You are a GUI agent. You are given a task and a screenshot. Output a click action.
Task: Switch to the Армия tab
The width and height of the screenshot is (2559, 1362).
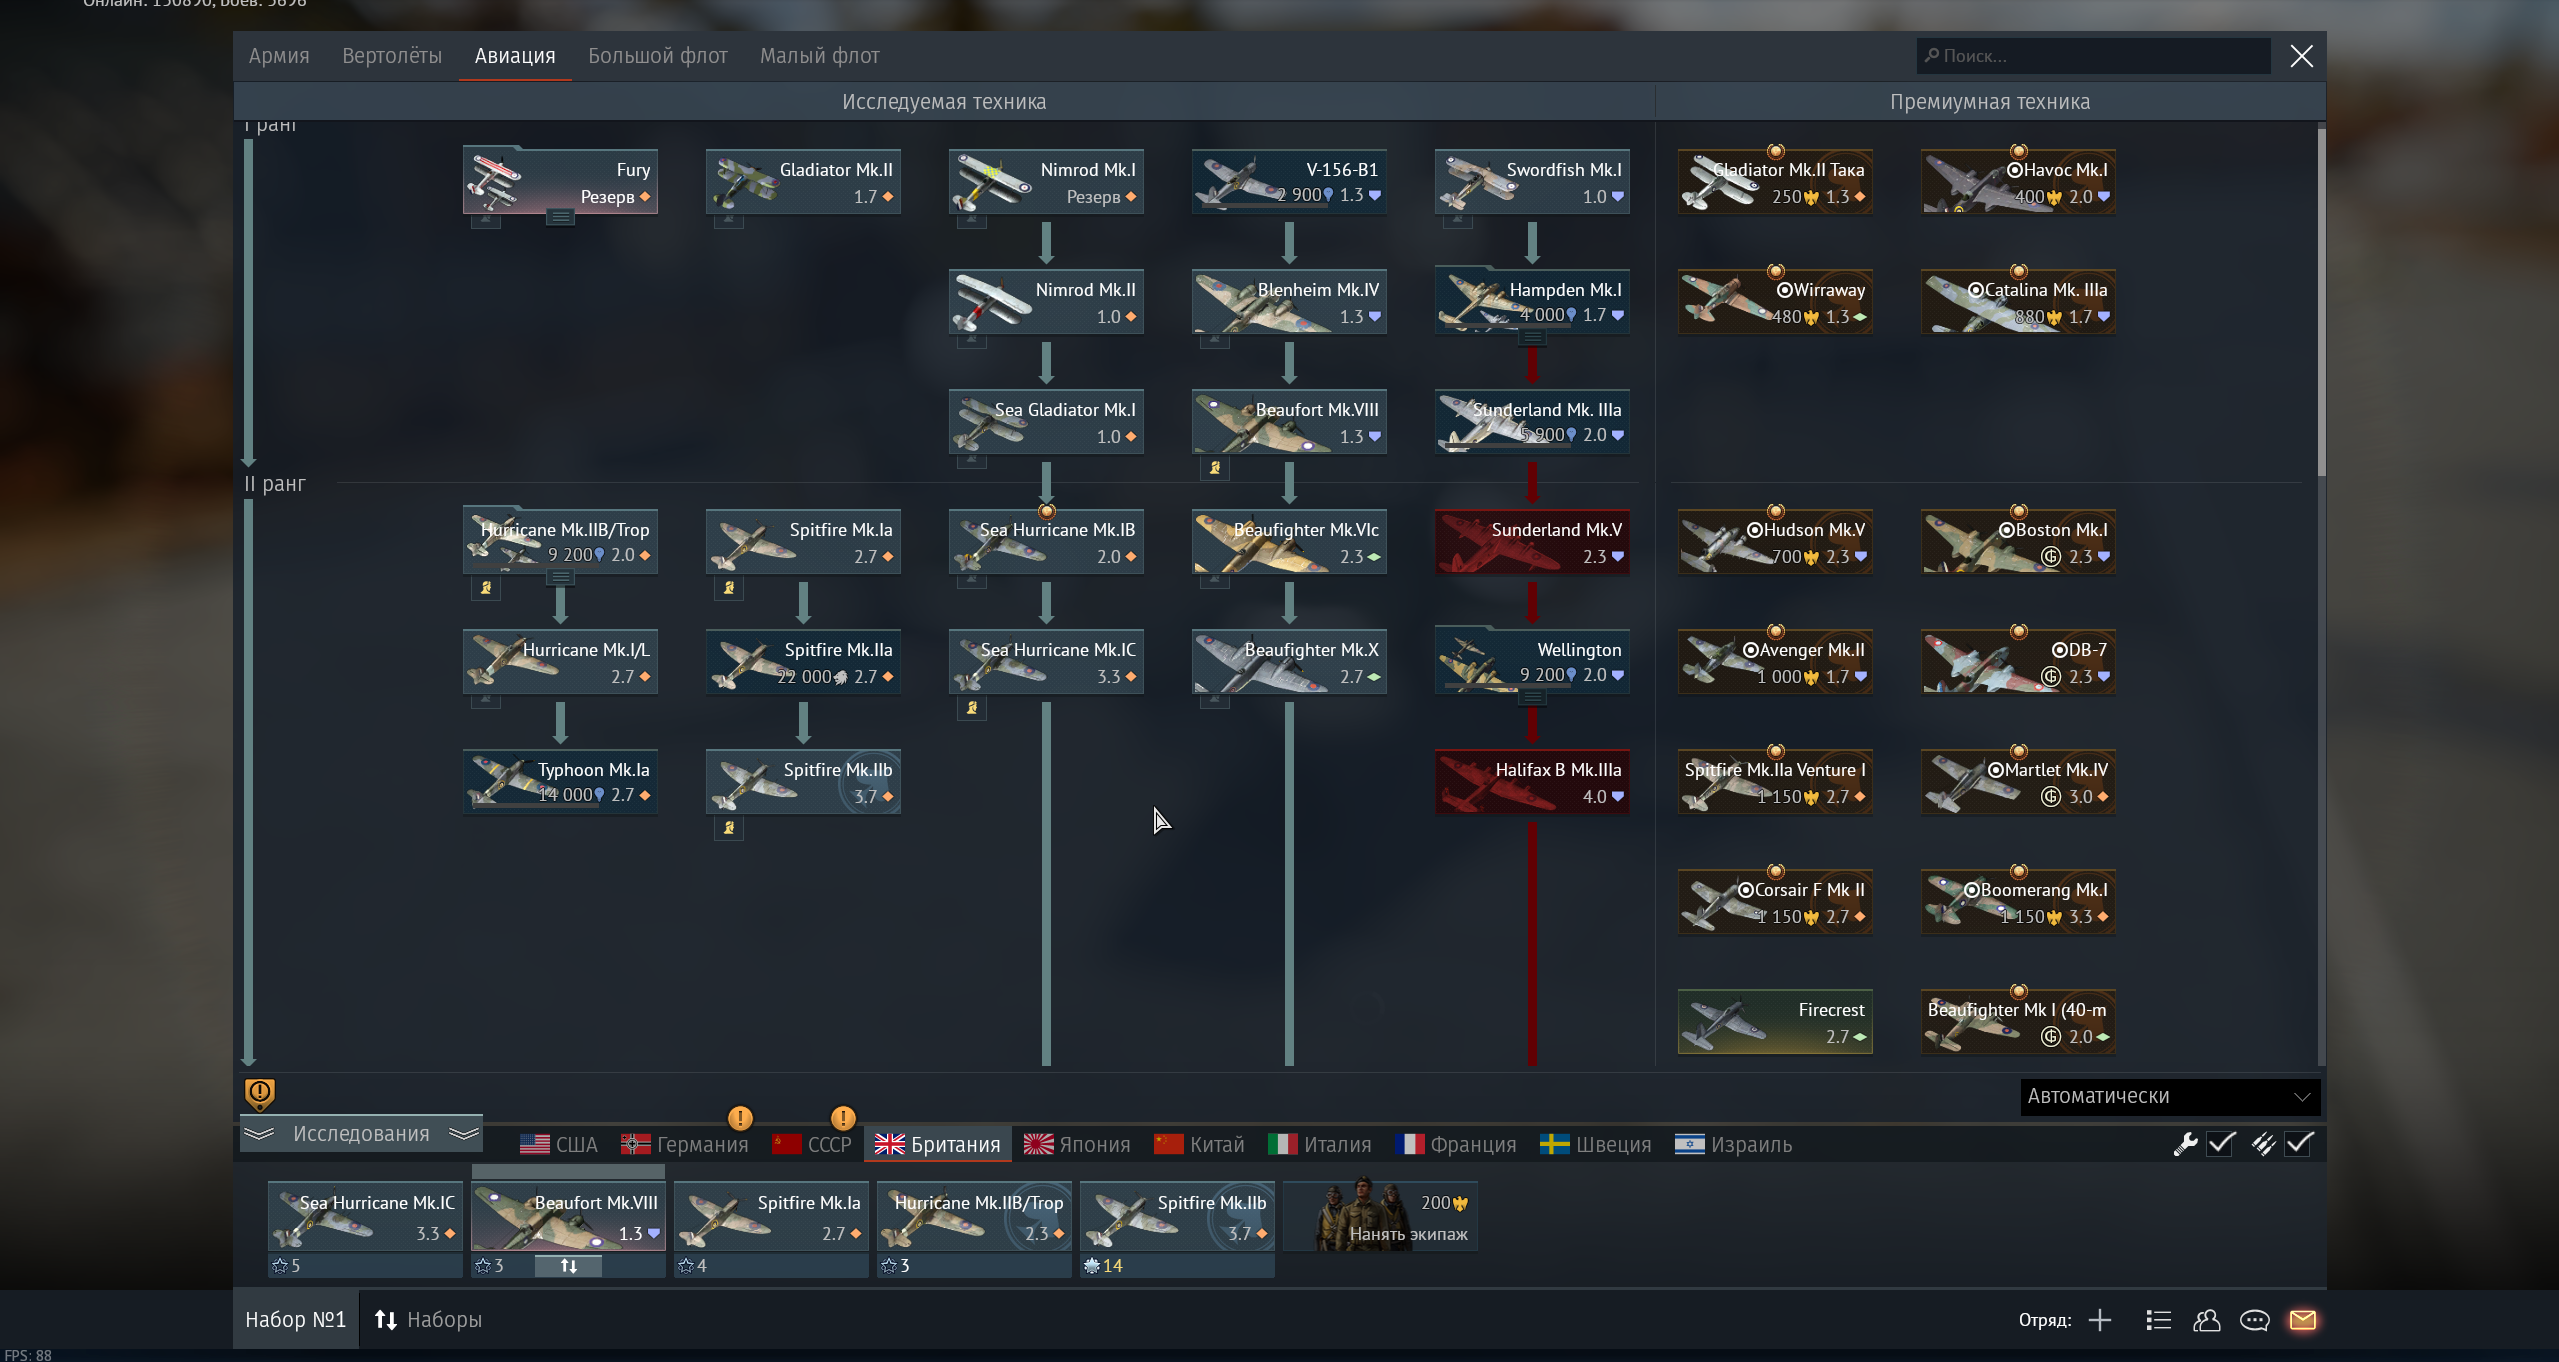(x=279, y=56)
